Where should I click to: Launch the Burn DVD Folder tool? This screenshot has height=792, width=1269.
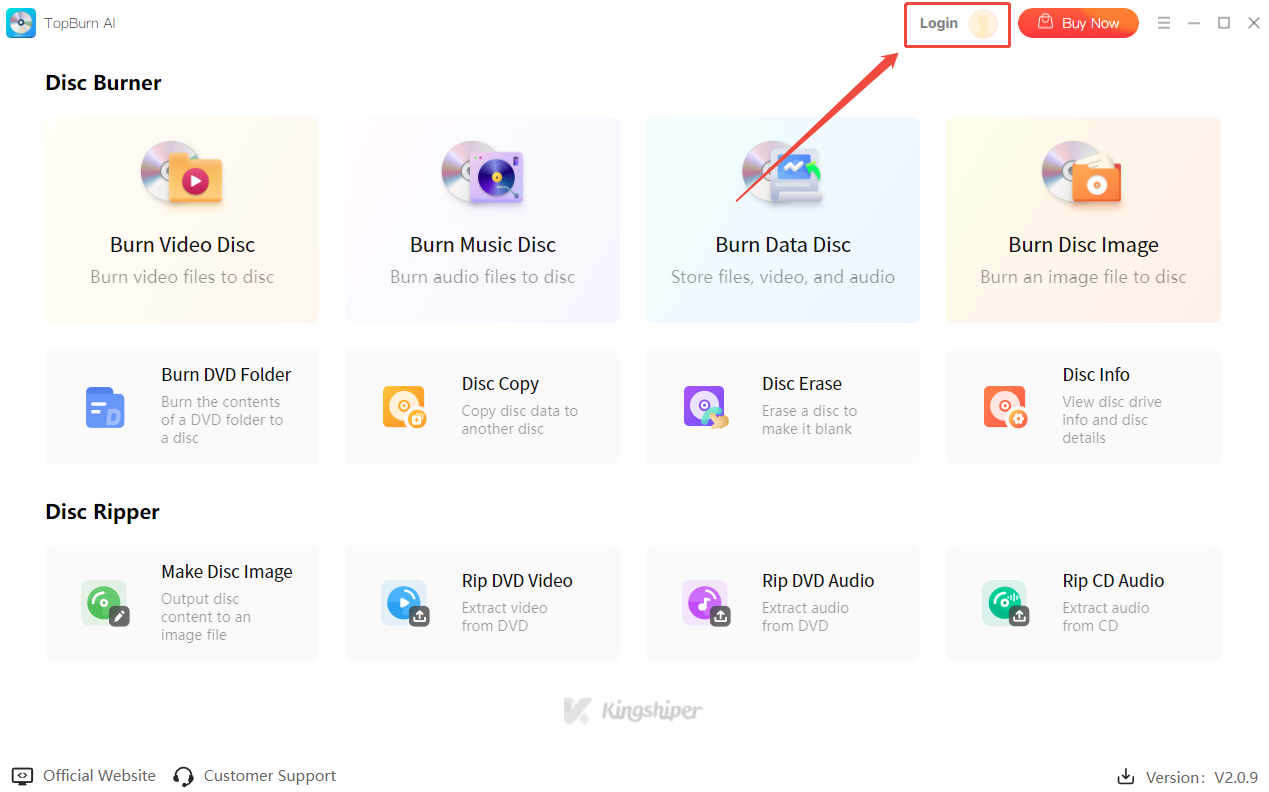coord(182,406)
